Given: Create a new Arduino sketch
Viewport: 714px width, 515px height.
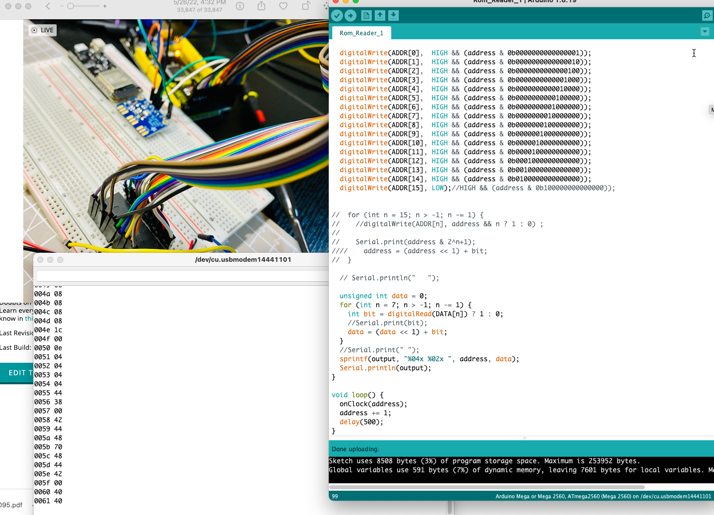Looking at the screenshot, I should [366, 16].
